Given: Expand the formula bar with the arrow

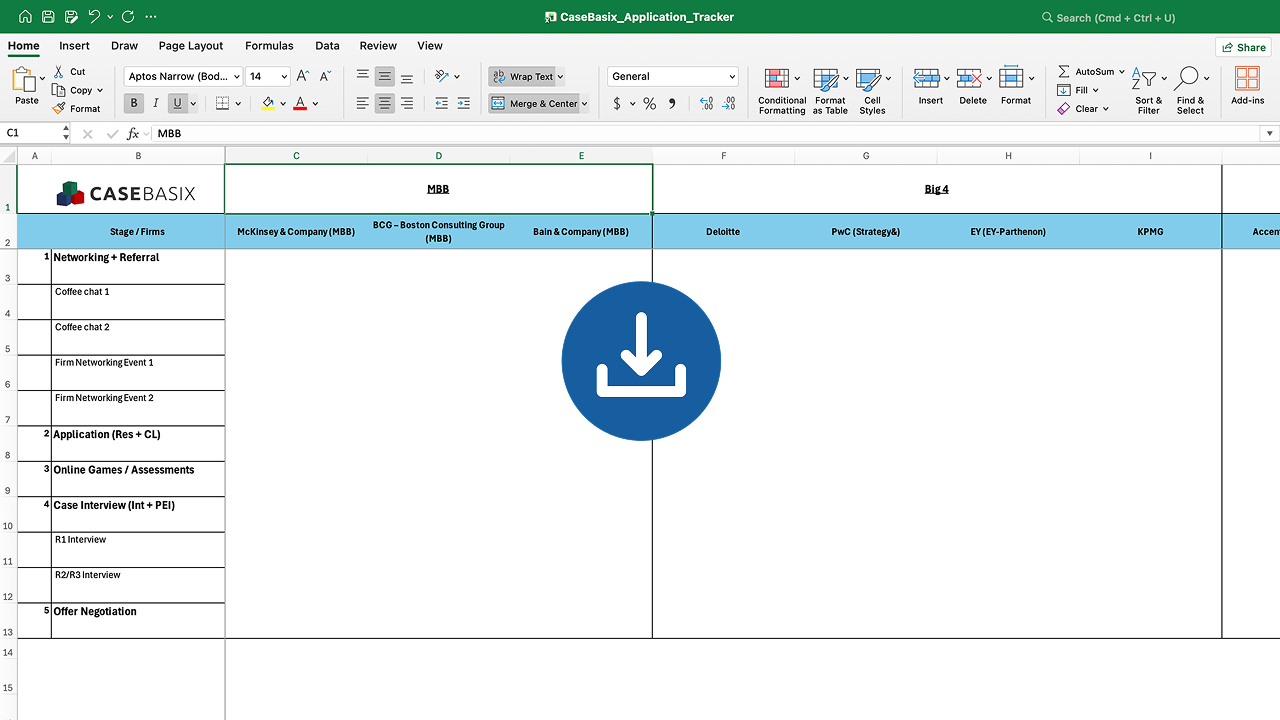Looking at the screenshot, I should pos(1270,133).
